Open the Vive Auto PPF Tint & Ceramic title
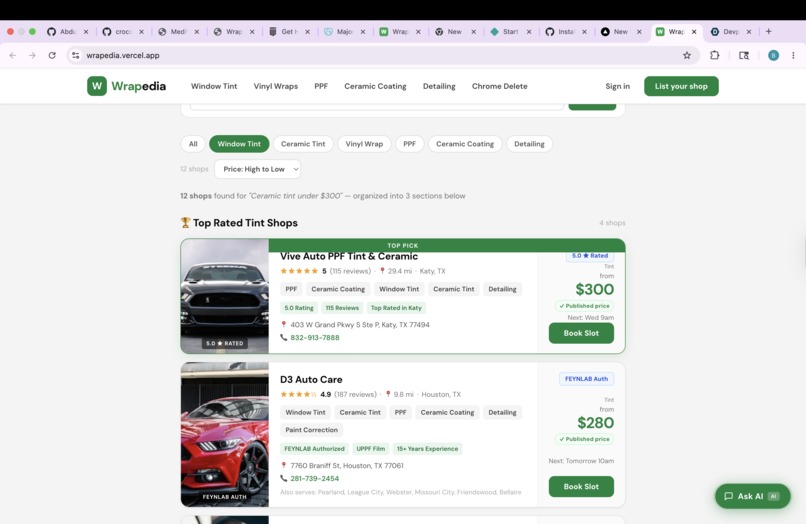 [349, 256]
